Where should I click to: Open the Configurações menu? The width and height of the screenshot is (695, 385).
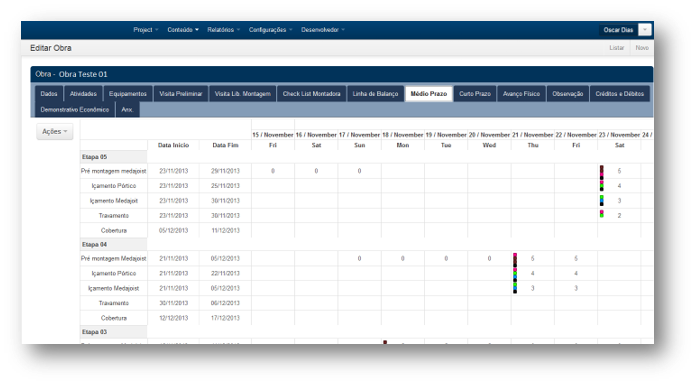point(270,30)
